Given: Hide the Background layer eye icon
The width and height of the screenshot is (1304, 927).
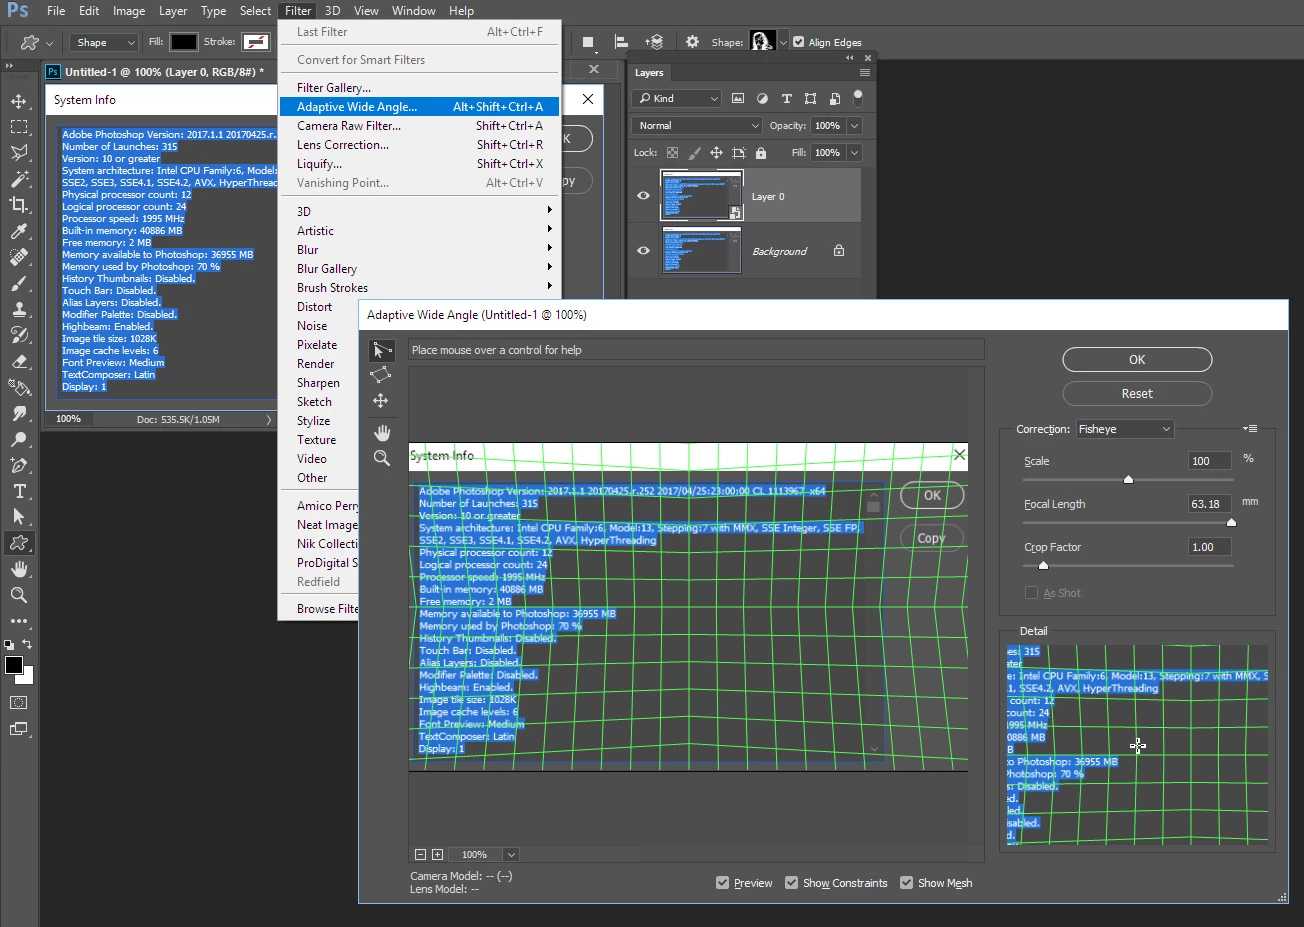Looking at the screenshot, I should [x=643, y=251].
